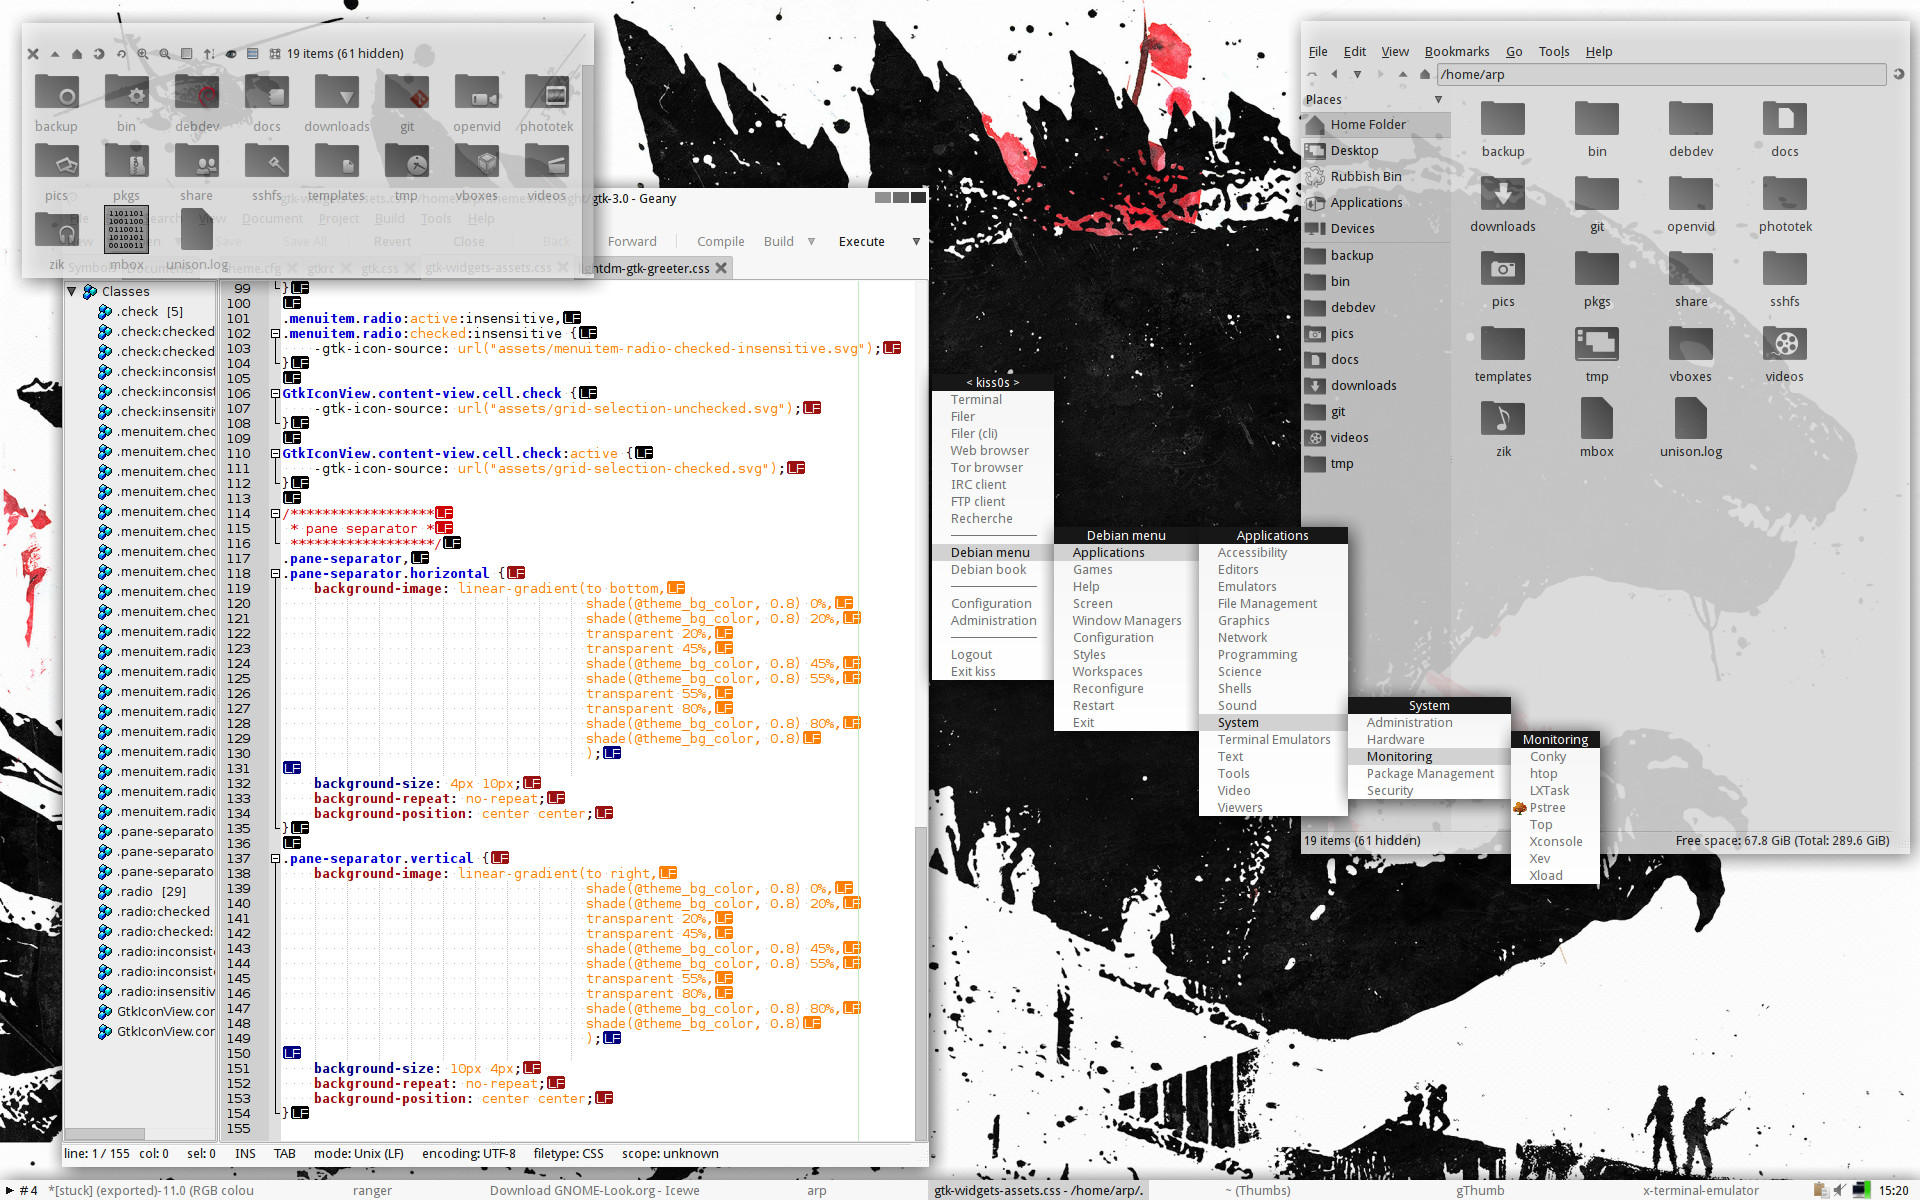This screenshot has width=1920, height=1200.
Task: Collapse the Classes tree in Geany sidebar
Action: 71,292
